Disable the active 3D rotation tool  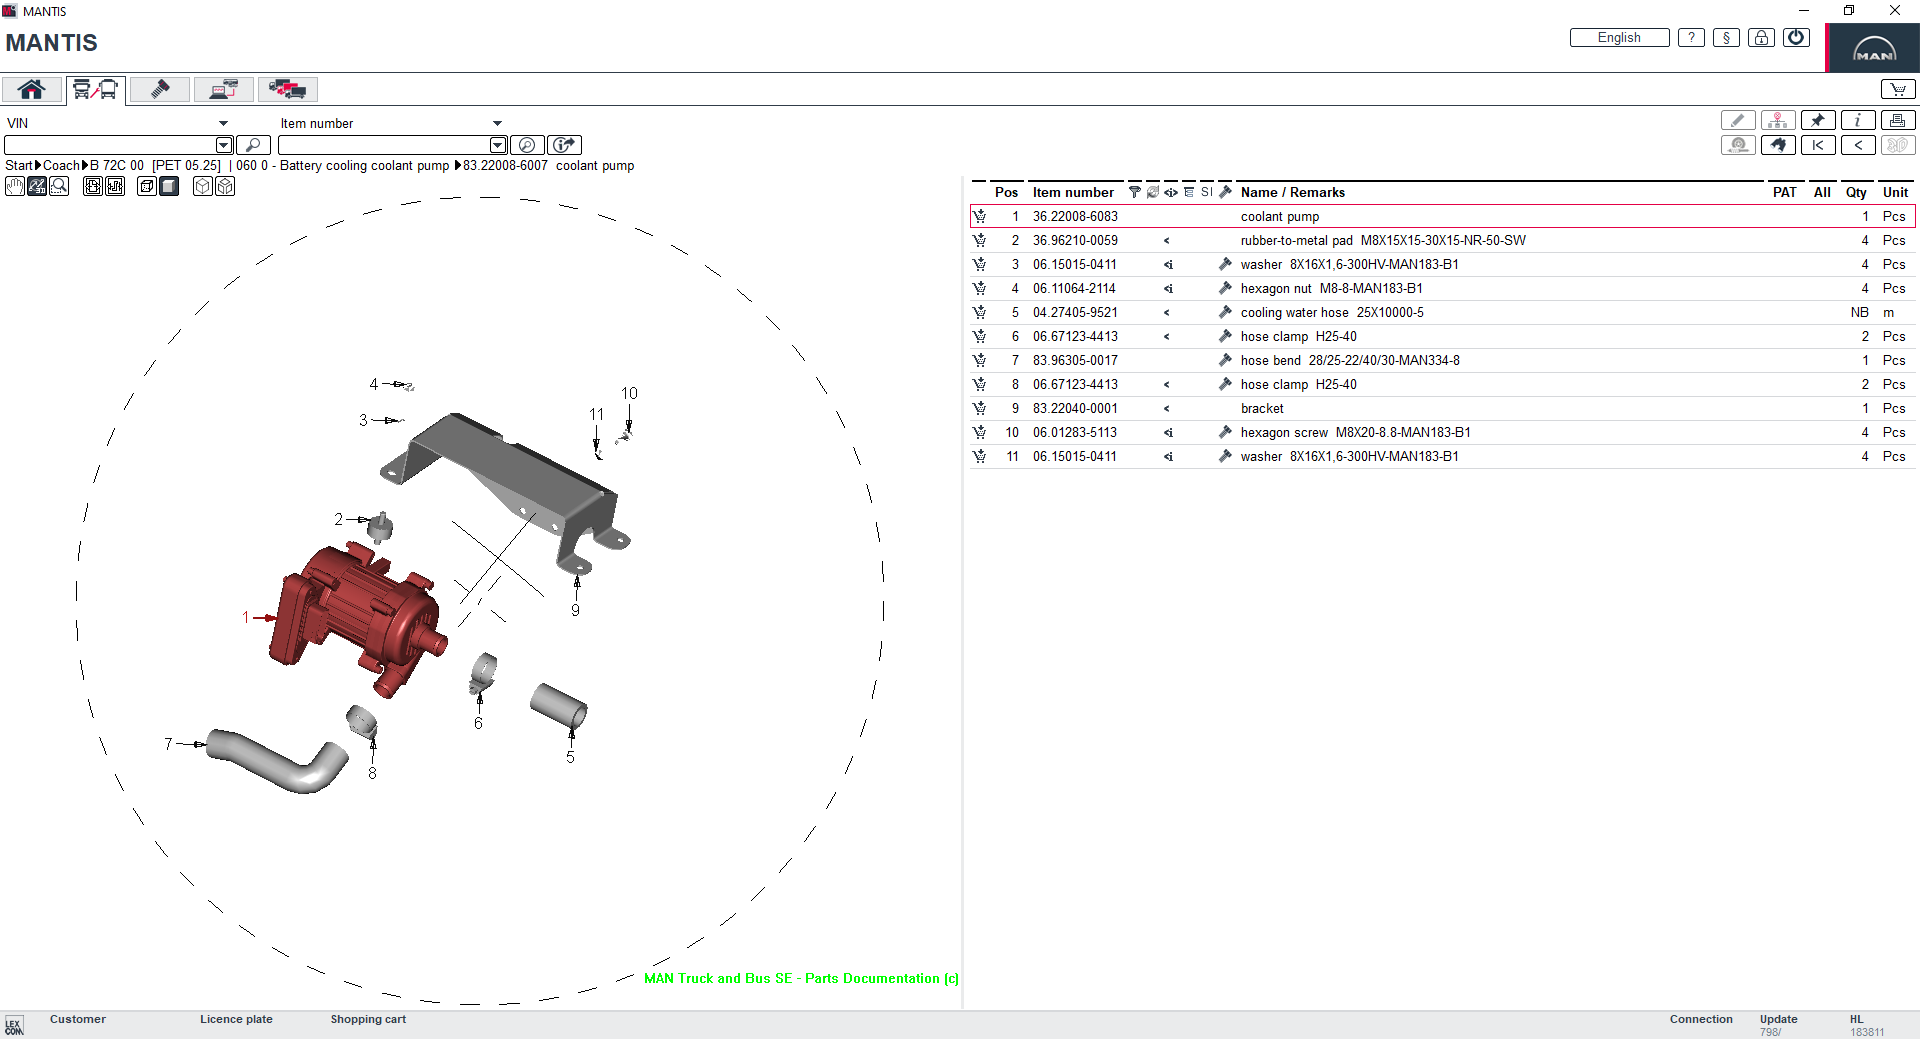(37, 186)
